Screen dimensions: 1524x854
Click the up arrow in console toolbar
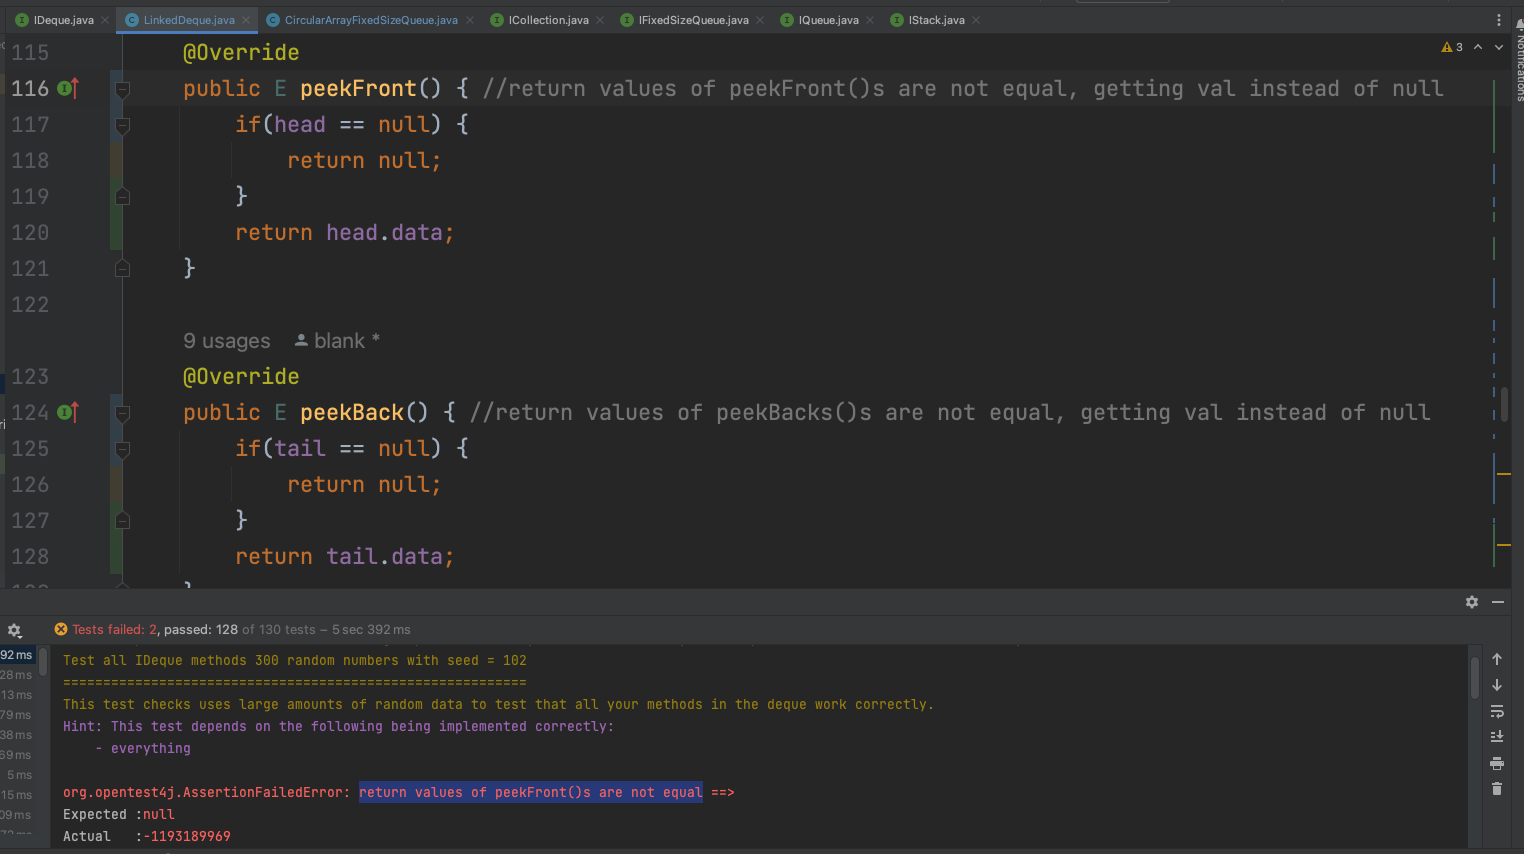pyautogui.click(x=1497, y=659)
